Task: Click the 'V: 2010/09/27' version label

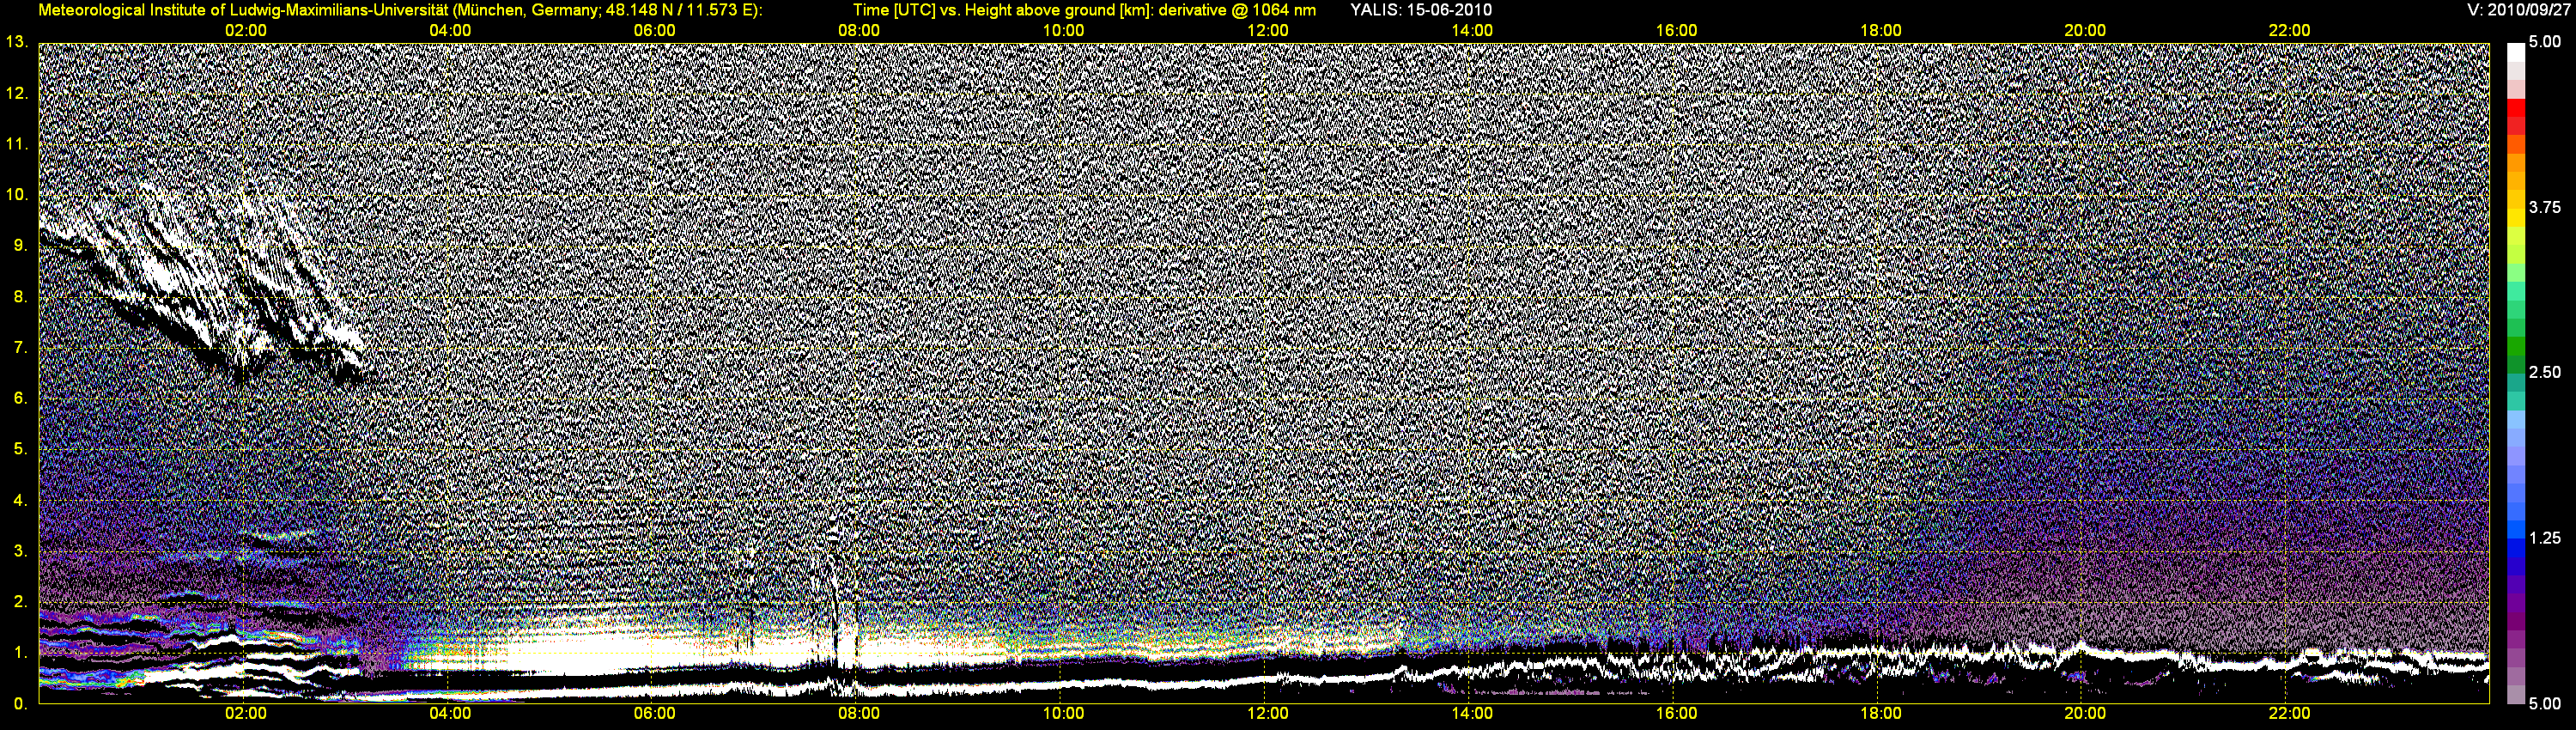Action: 2517,10
